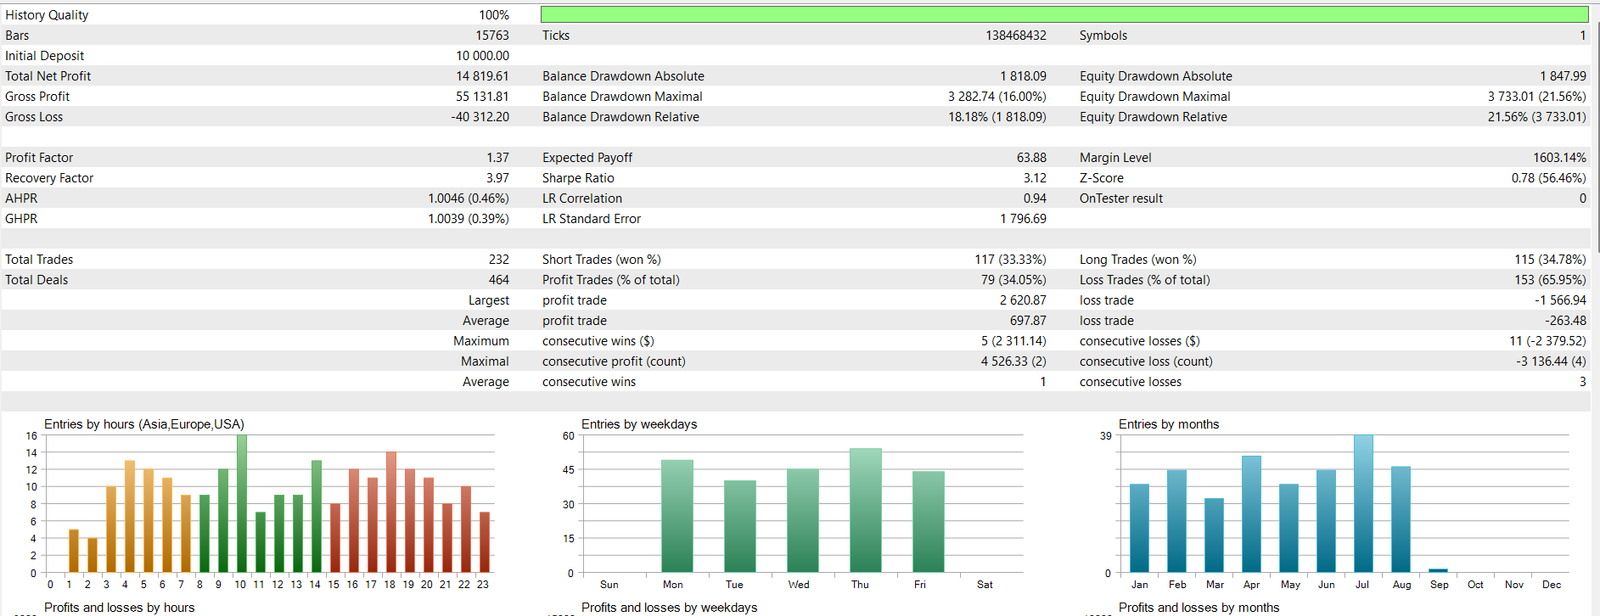Screen dimensions: 1600x616
Task: Select the Total Trades value 232
Action: tap(499, 260)
